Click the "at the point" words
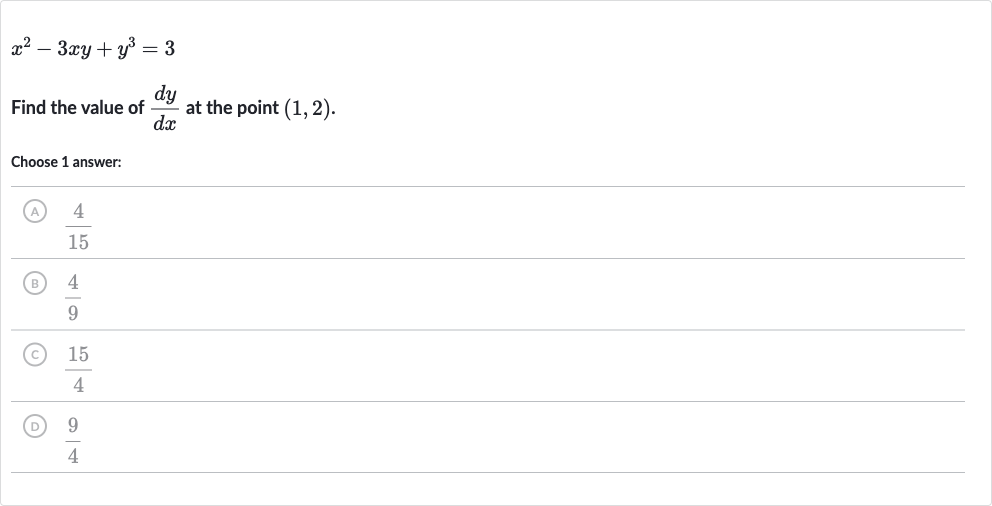Image resolution: width=992 pixels, height=506 pixels. point(232,108)
